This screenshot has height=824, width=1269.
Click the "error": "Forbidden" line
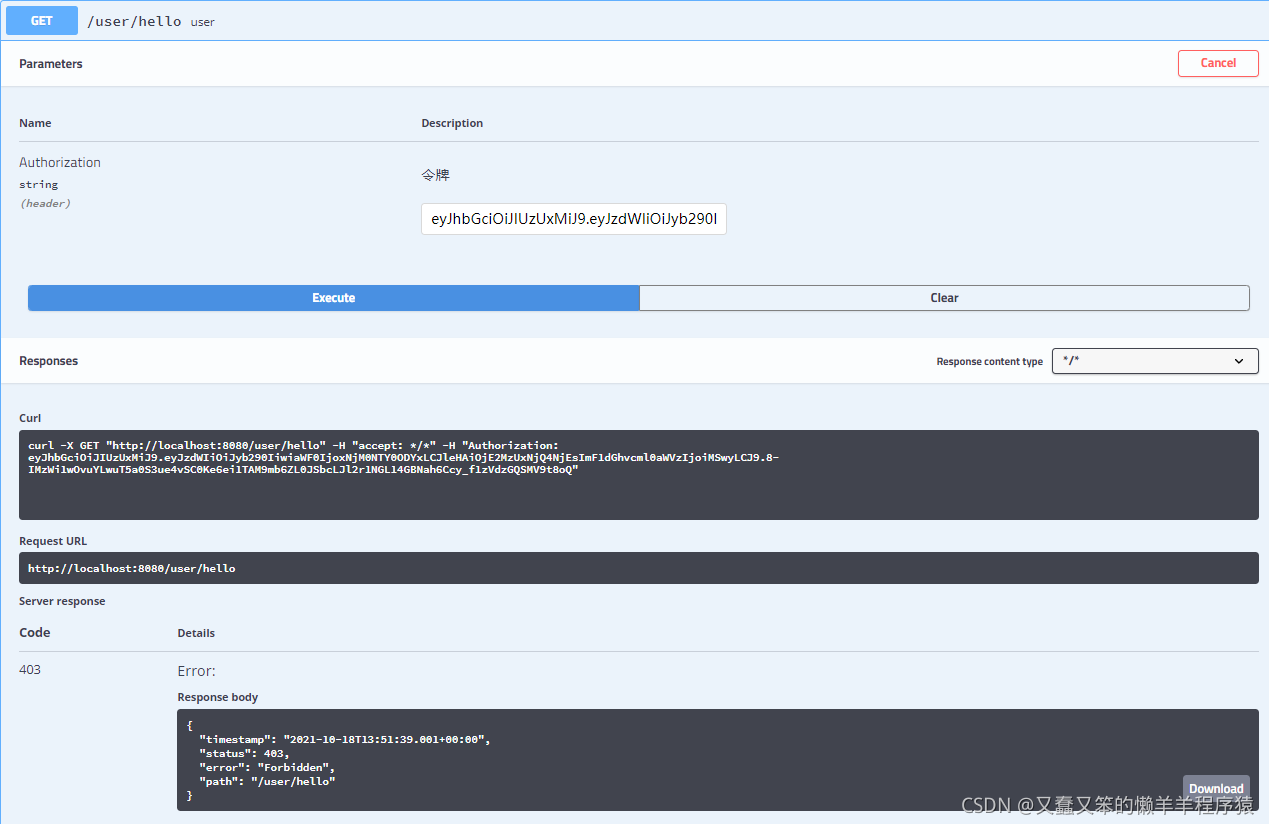[x=267, y=767]
